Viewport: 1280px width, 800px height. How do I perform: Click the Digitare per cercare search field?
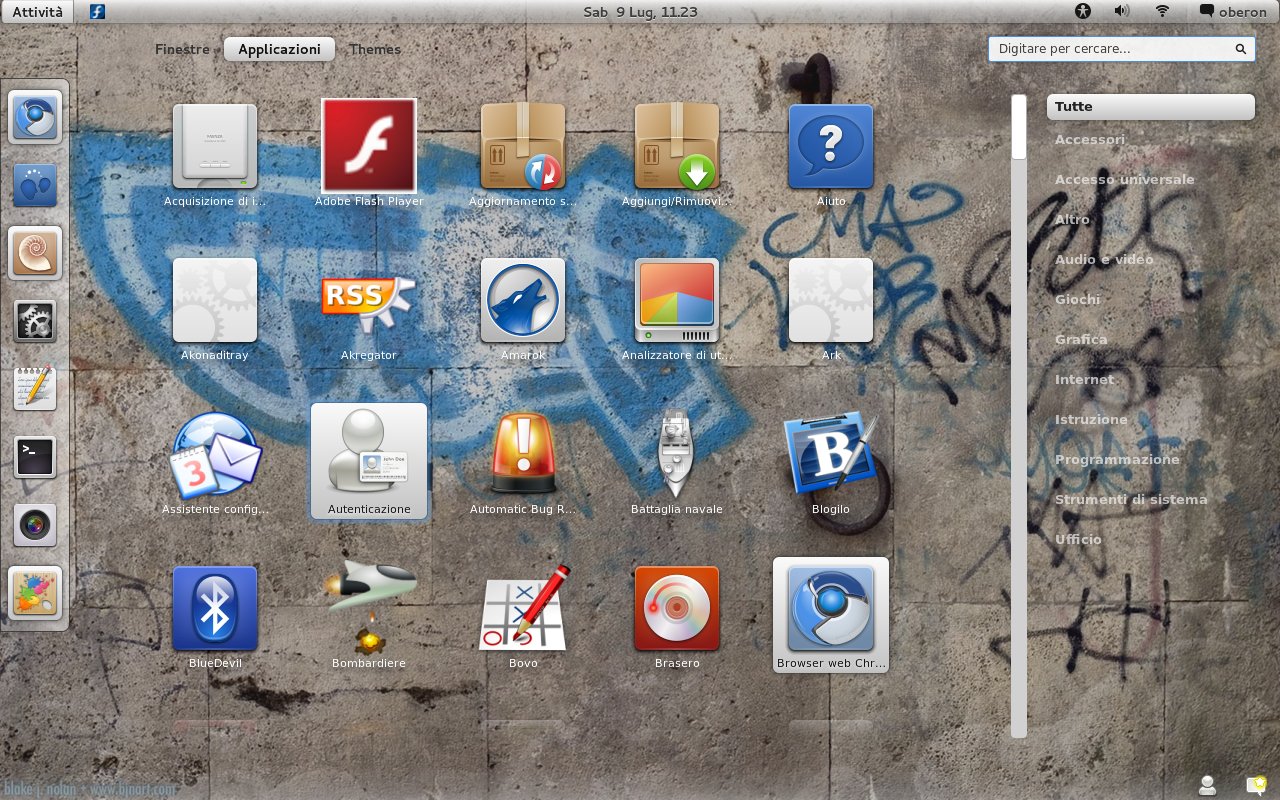tap(1122, 49)
